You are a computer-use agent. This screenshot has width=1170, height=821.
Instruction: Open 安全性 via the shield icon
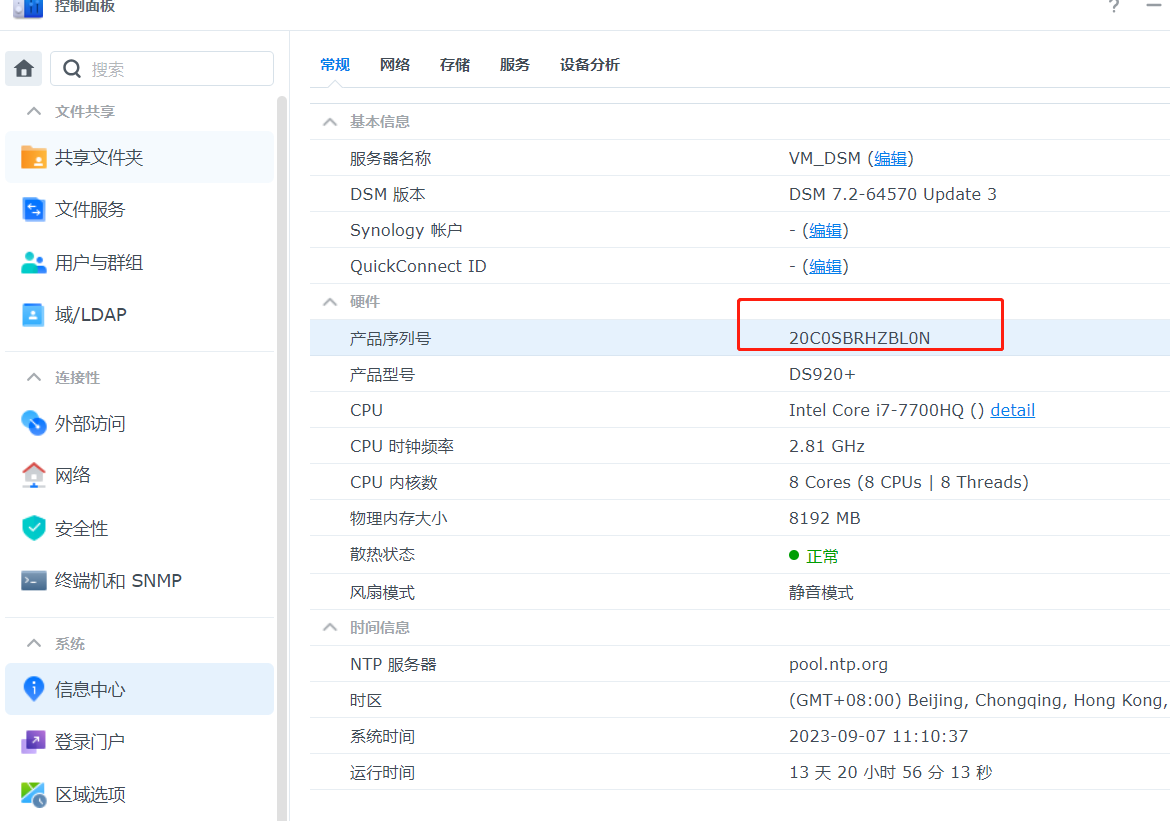[x=34, y=528]
